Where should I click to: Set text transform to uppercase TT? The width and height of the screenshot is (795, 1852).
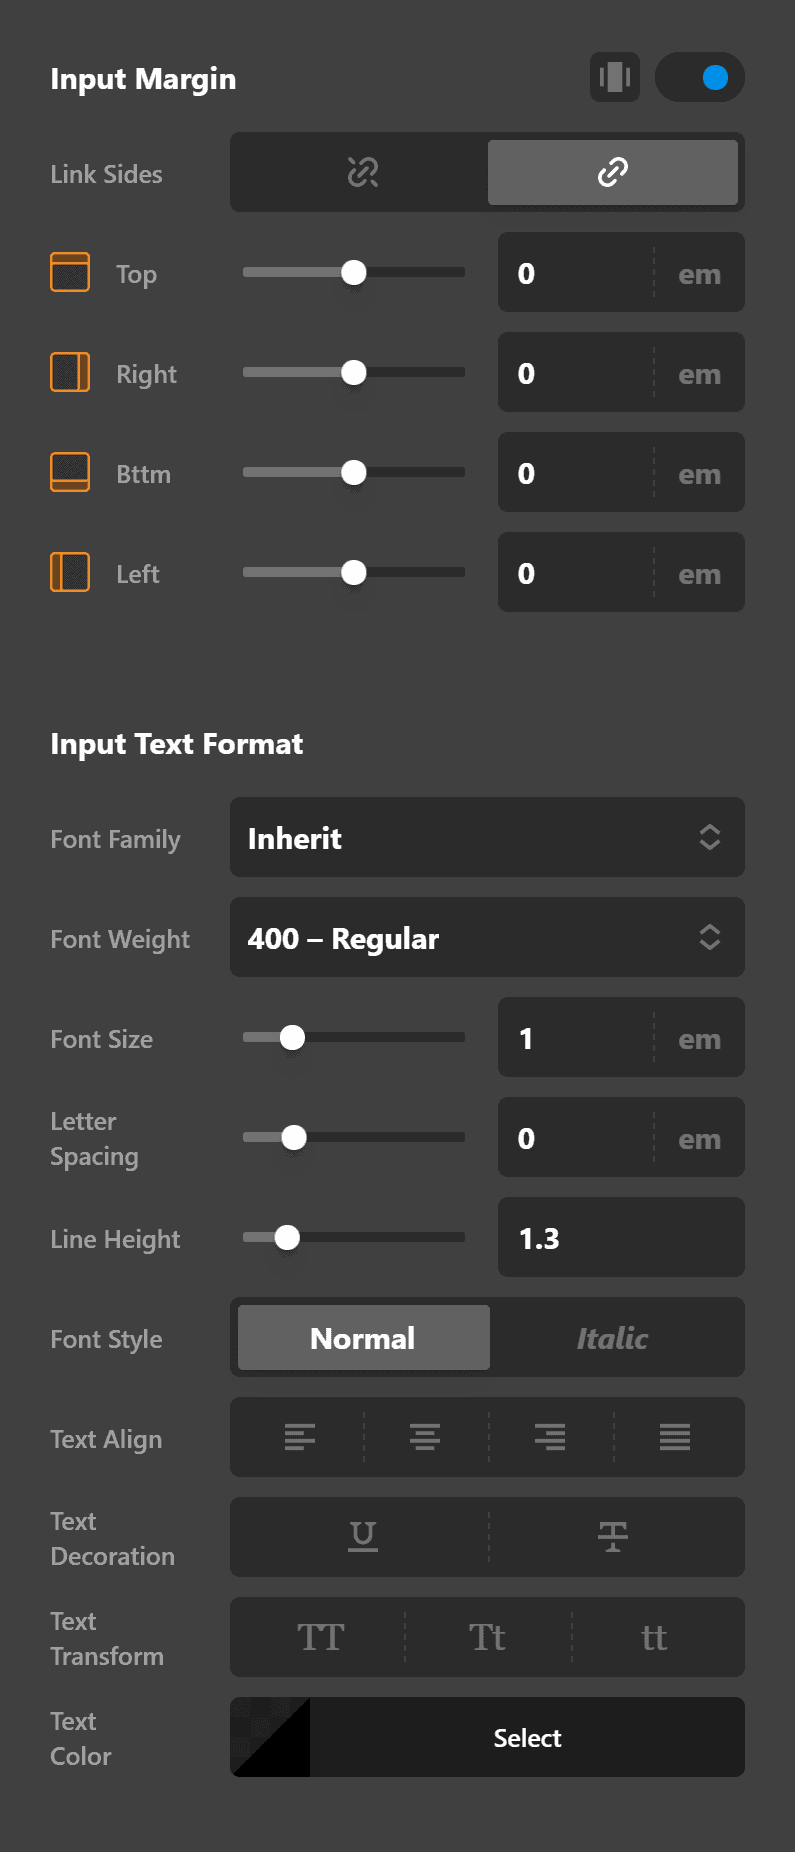point(320,1637)
